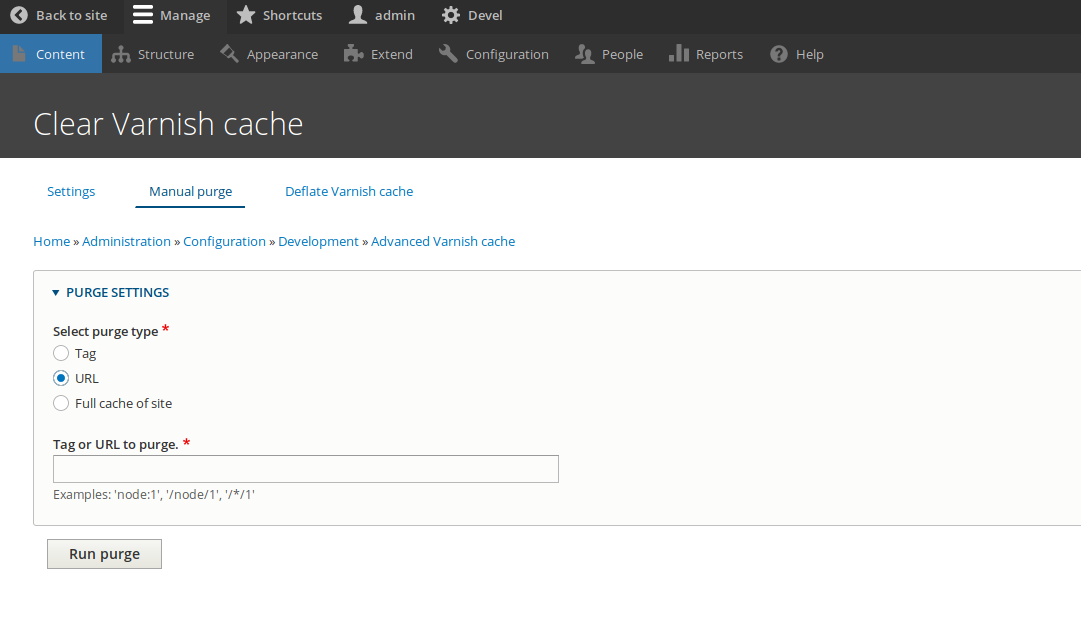
Task: Open the Appearance menu label
Action: [283, 54]
